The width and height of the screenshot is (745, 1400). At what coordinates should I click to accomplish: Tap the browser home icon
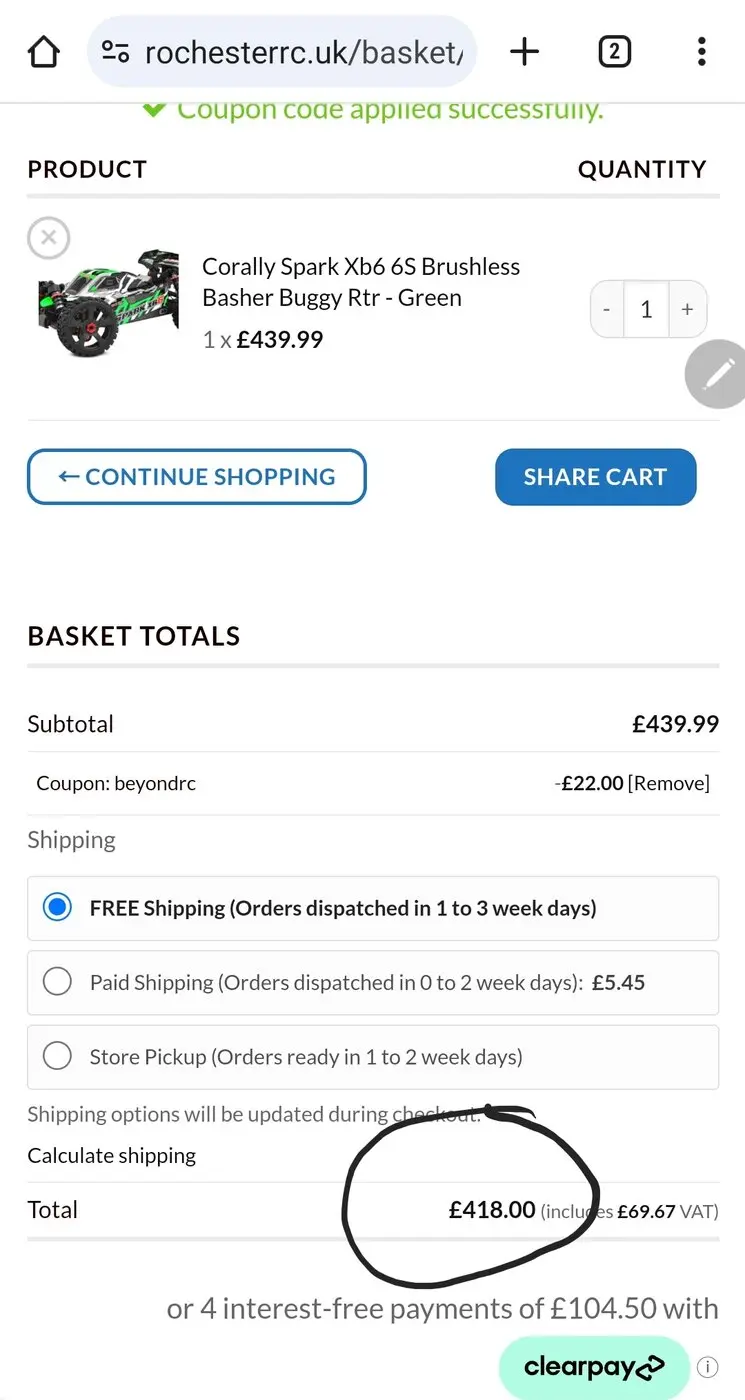43,52
